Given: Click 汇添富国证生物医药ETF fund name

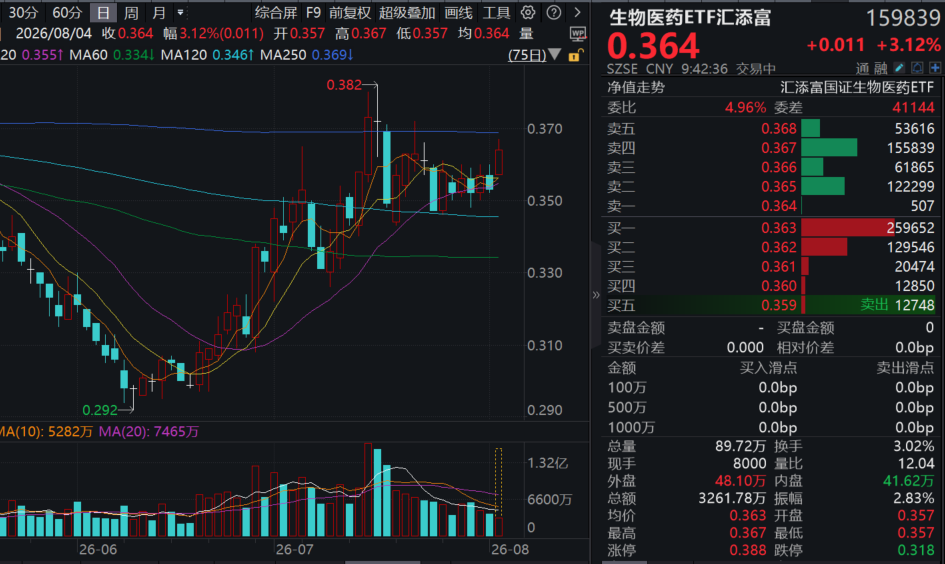Looking at the screenshot, I should pyautogui.click(x=856, y=87).
